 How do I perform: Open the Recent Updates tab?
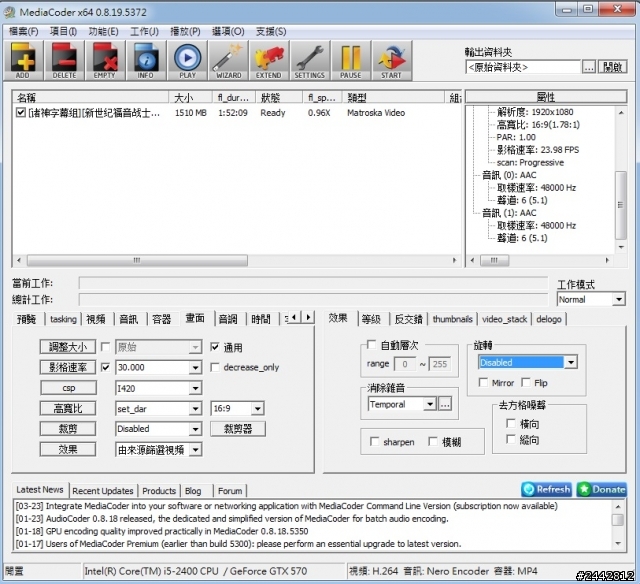pos(103,491)
